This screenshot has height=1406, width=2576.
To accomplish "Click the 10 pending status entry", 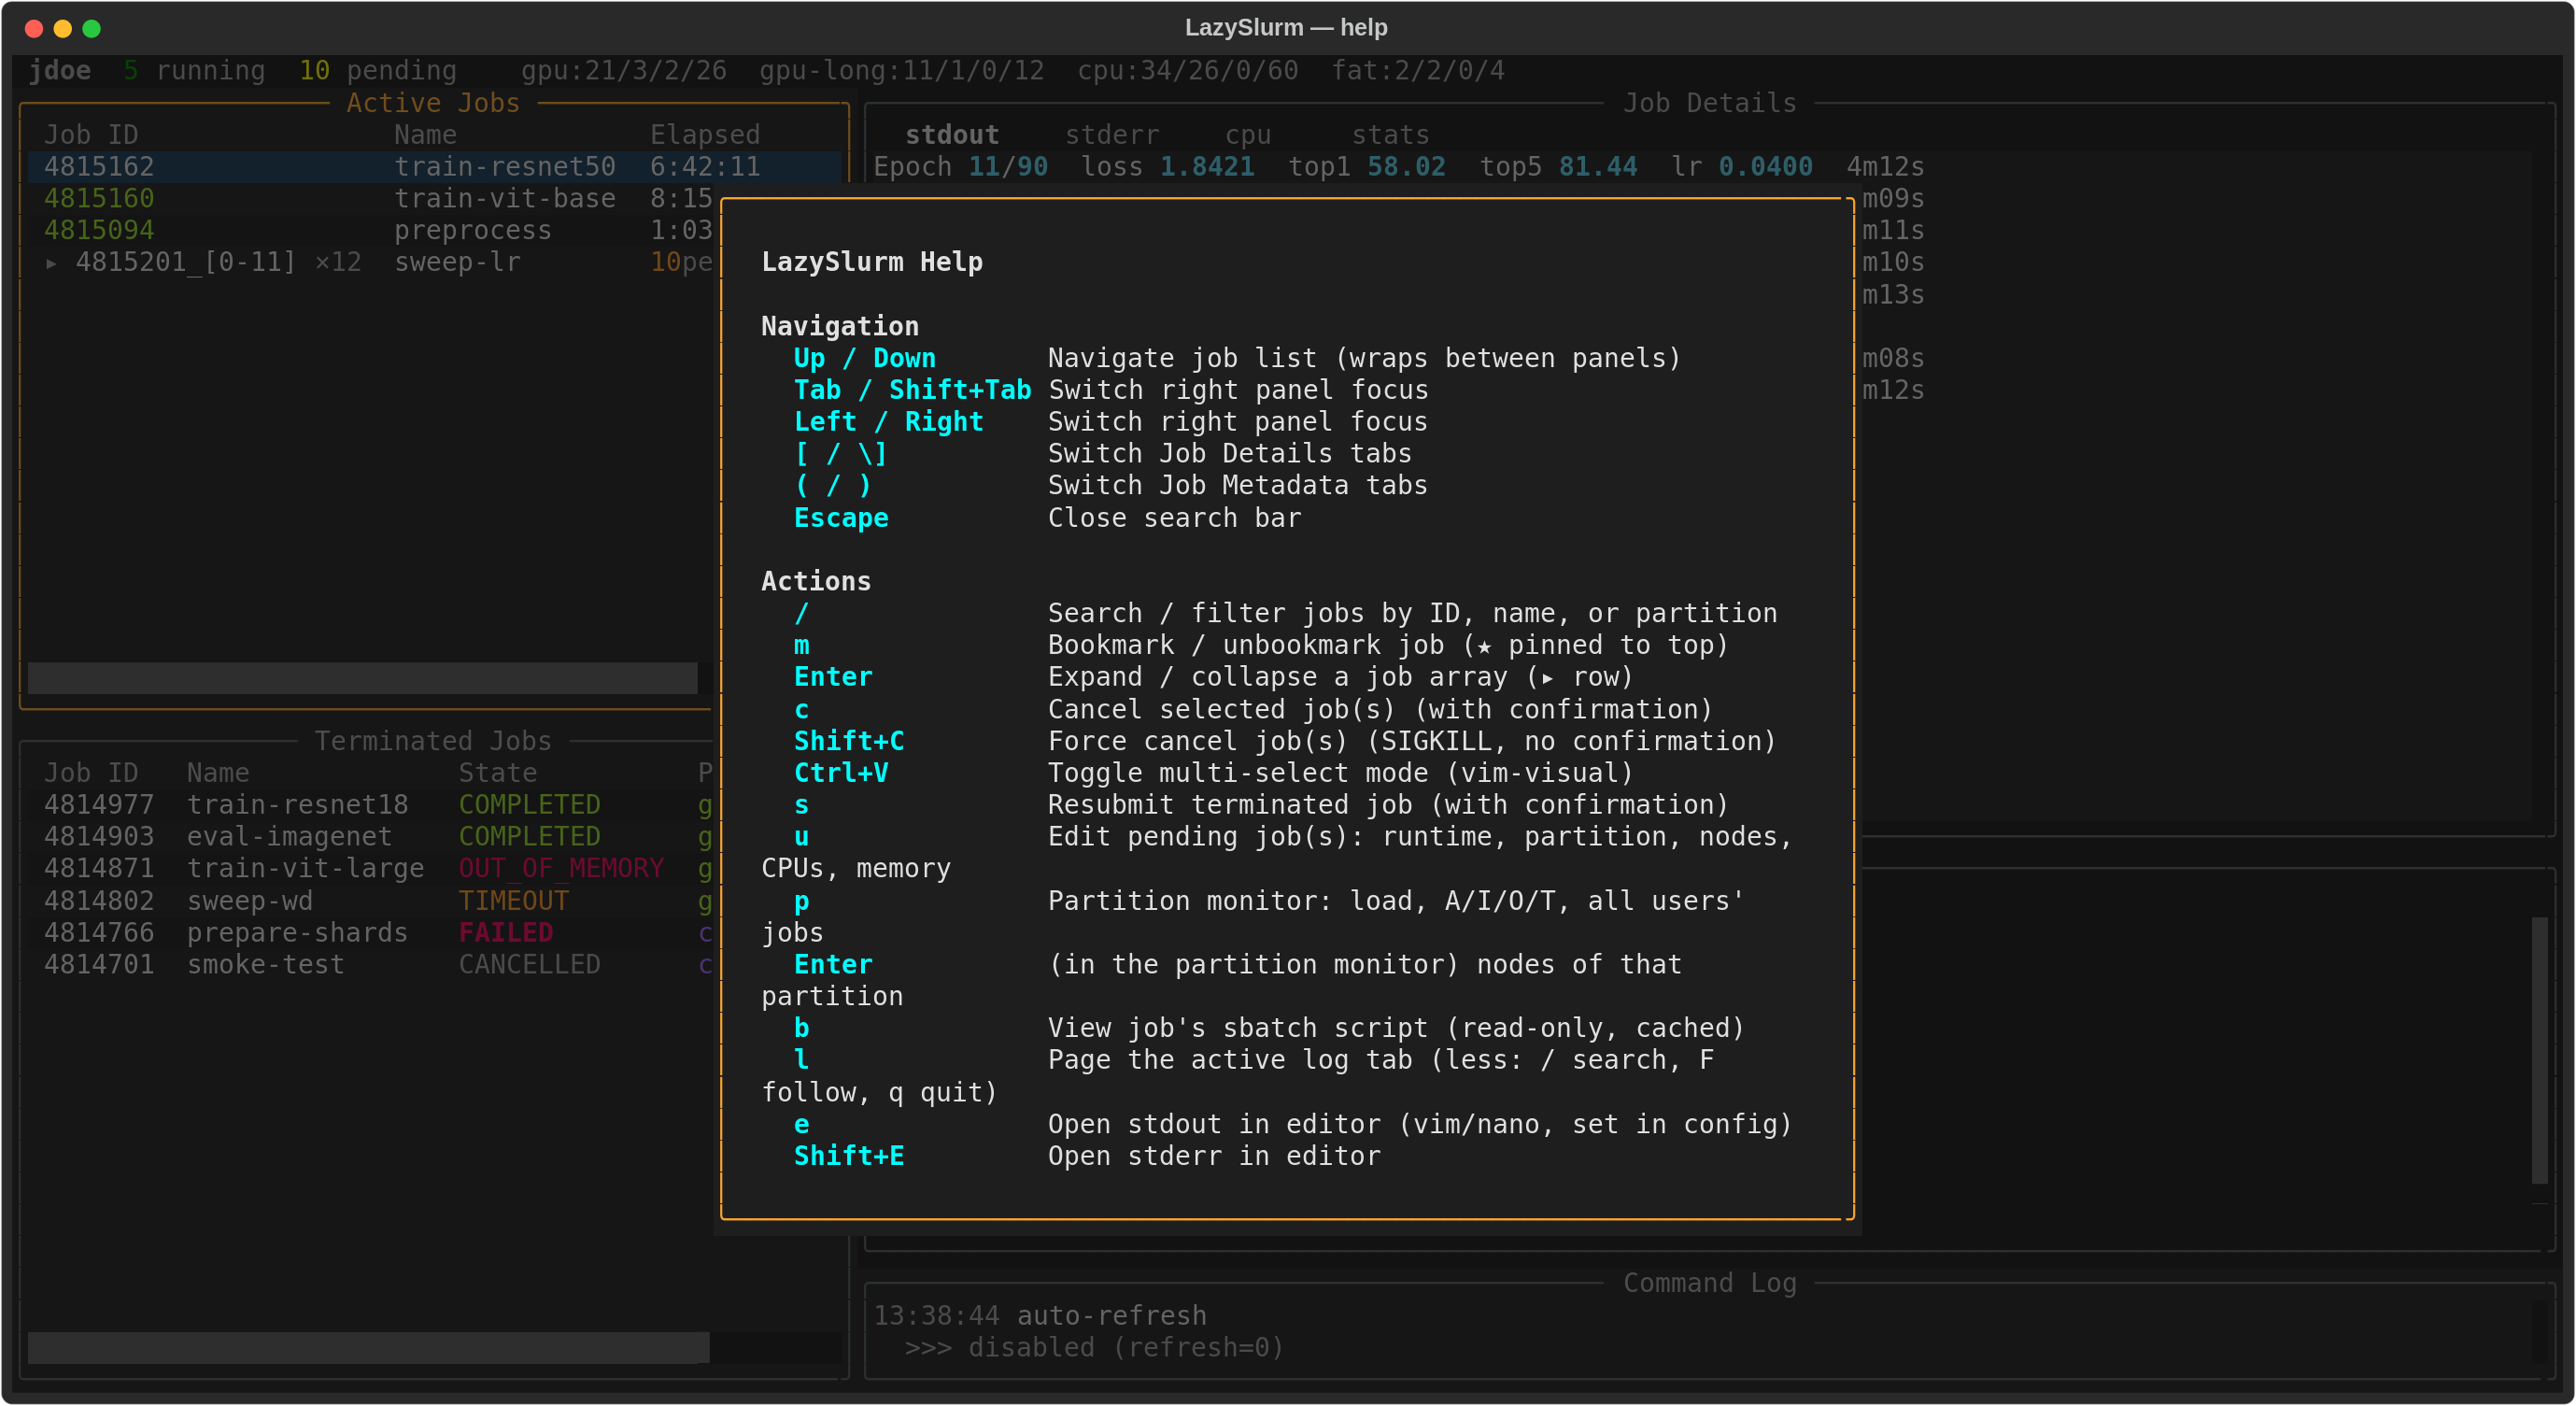I will (378, 71).
